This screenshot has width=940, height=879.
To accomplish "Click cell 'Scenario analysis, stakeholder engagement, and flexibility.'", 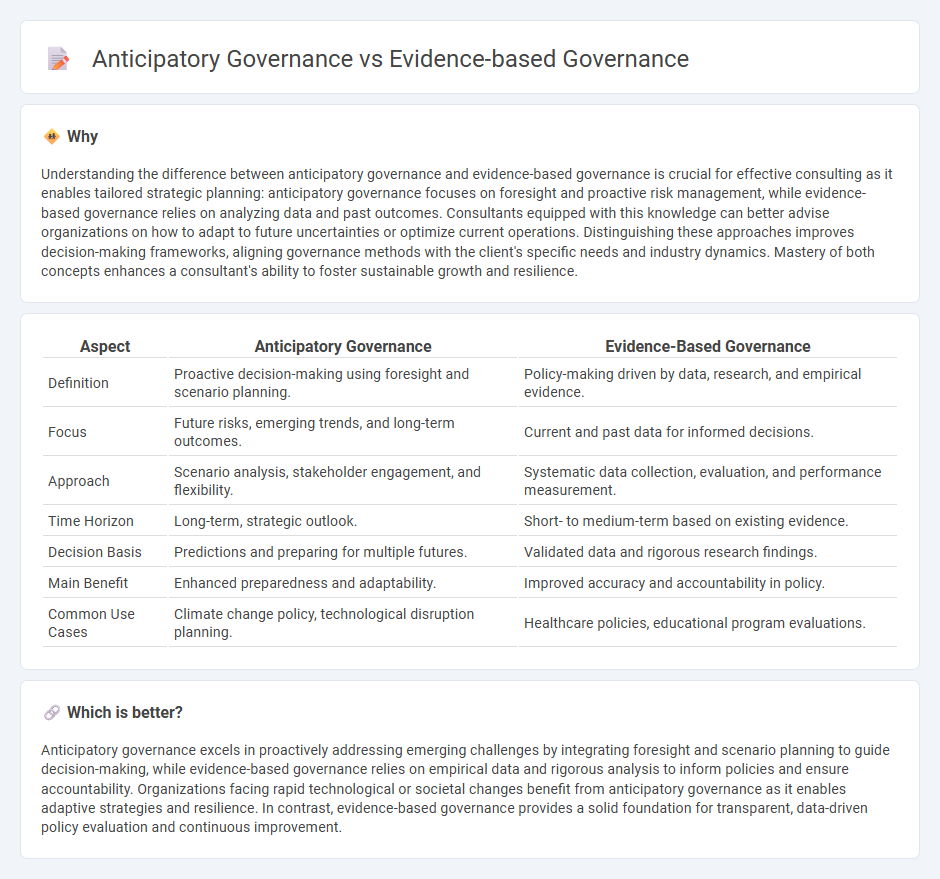I will click(343, 481).
